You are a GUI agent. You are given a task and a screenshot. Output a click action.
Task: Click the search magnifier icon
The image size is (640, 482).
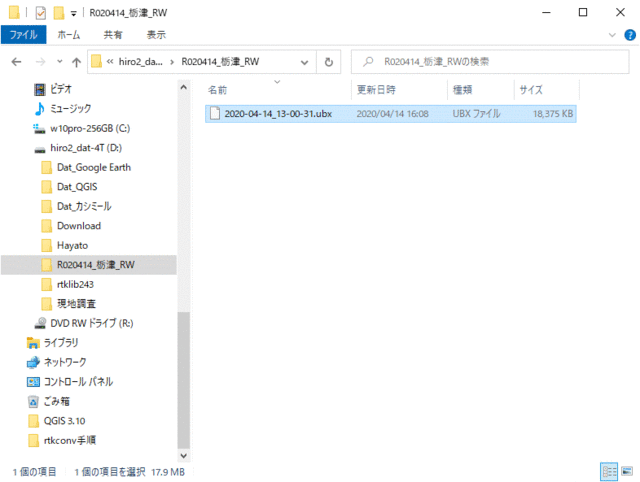pyautogui.click(x=368, y=62)
